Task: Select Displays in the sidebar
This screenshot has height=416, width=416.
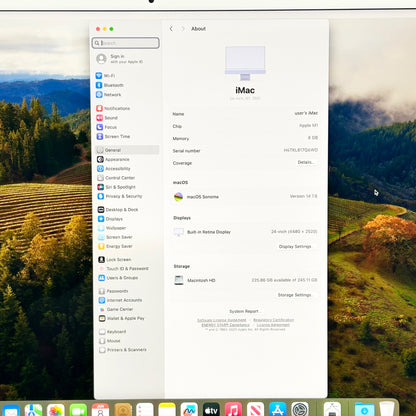Action: 110,219
